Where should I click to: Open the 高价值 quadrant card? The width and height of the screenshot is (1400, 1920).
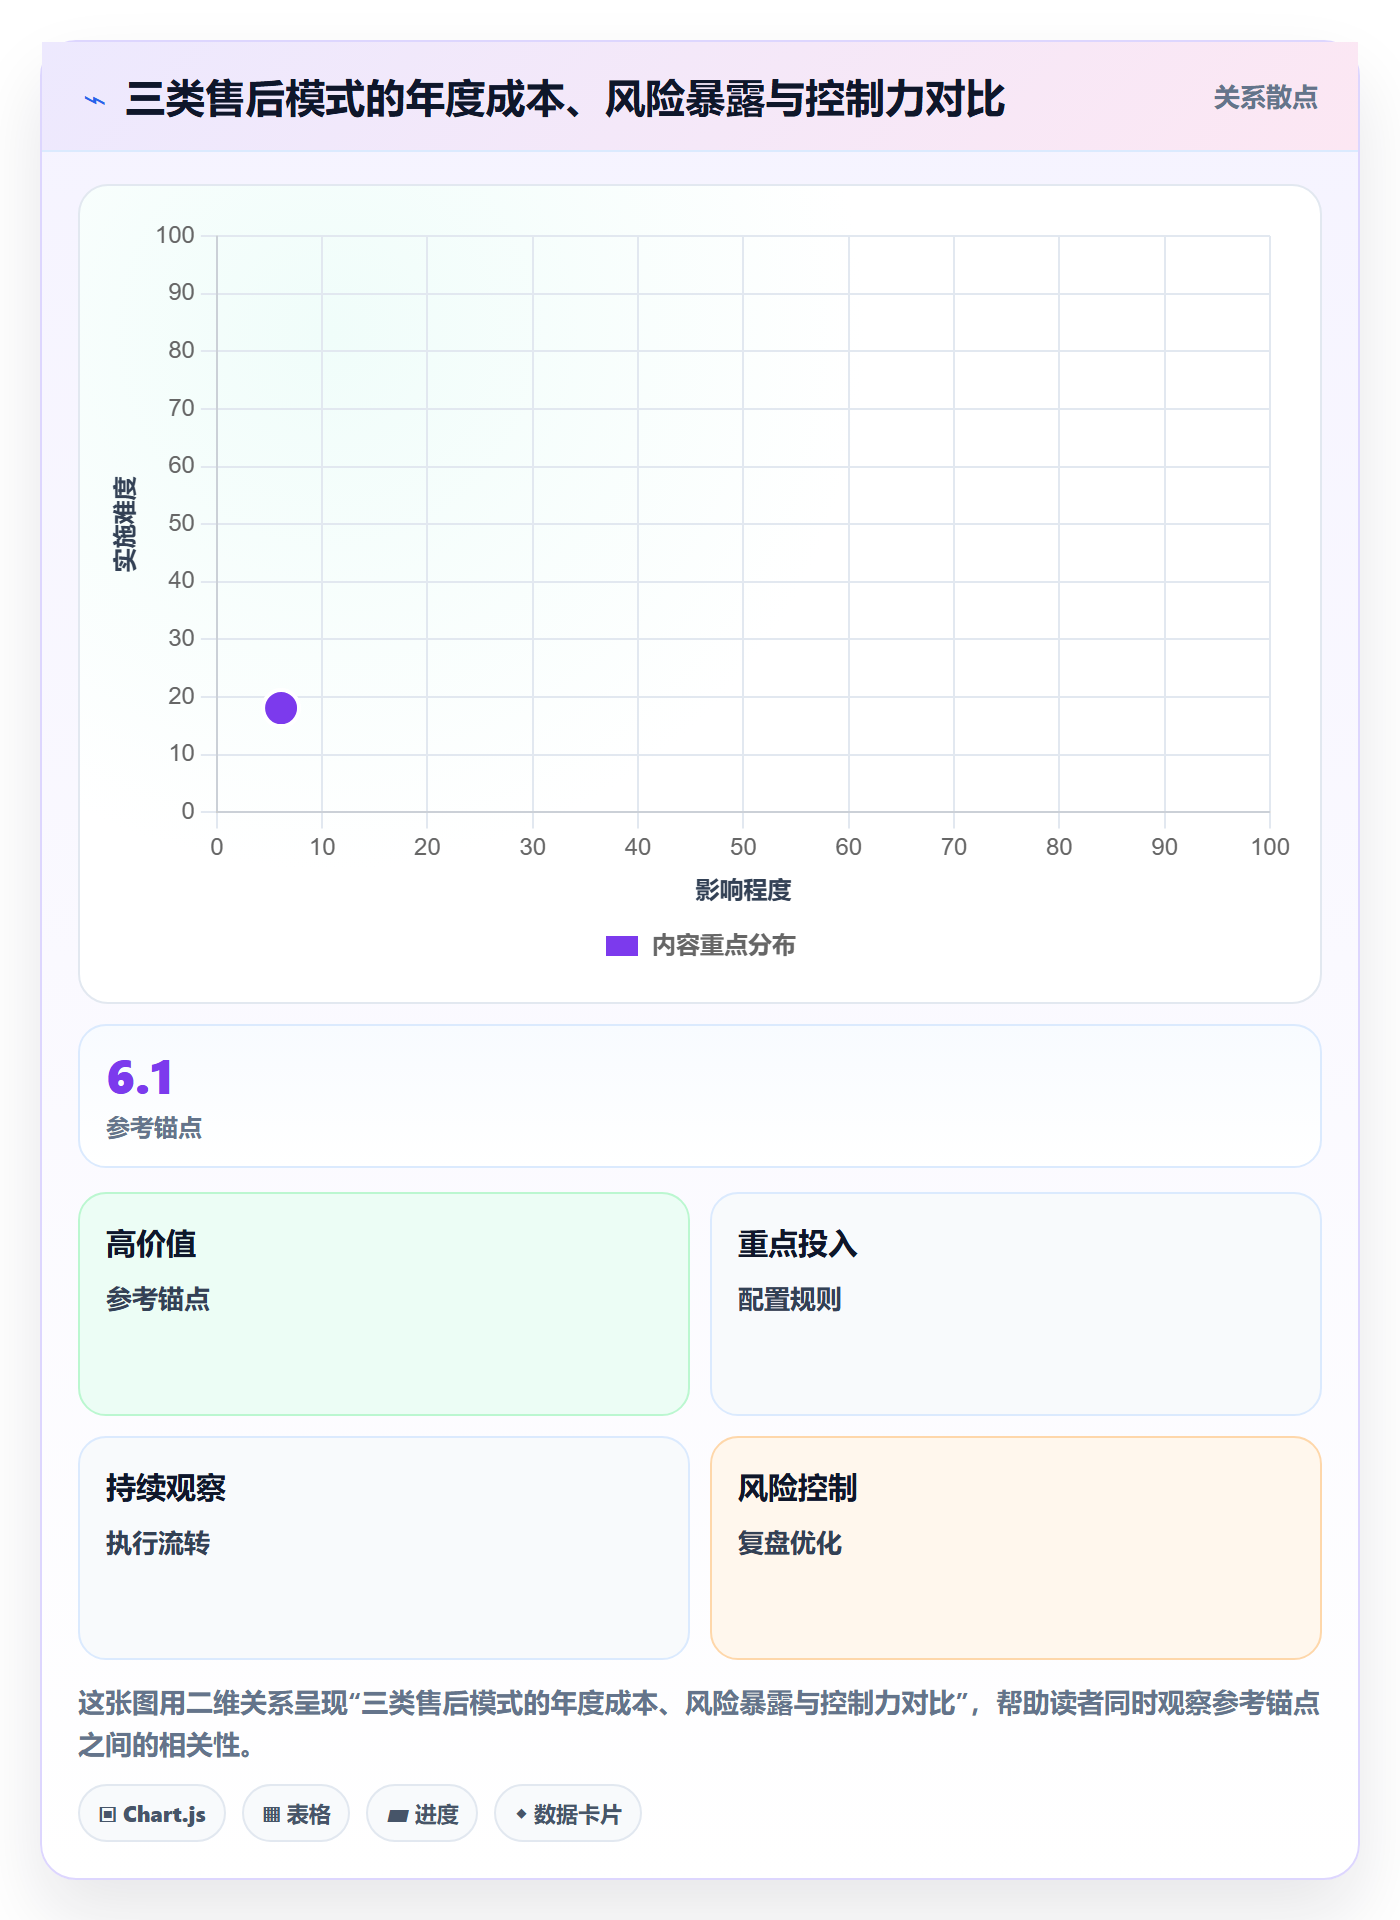pos(384,1304)
